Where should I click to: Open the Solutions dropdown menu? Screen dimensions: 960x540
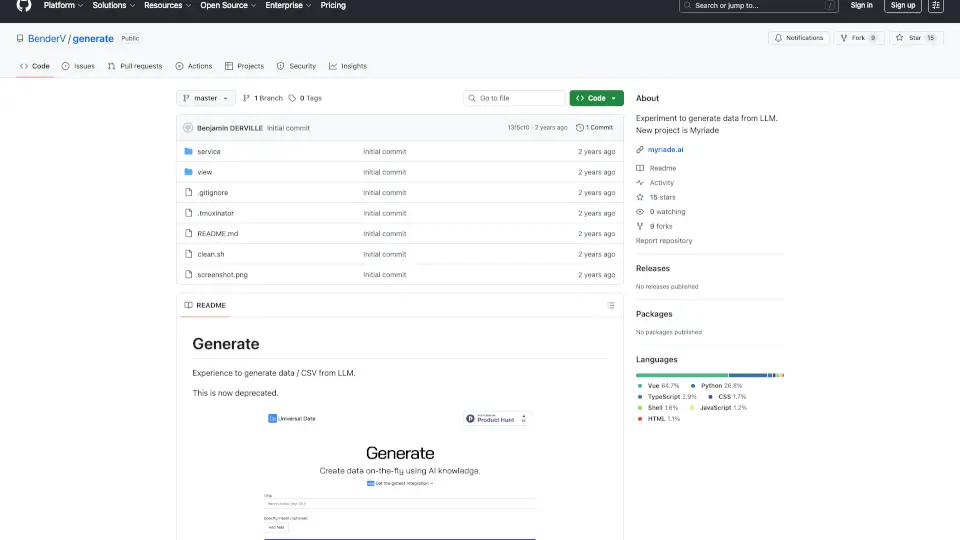[113, 6]
